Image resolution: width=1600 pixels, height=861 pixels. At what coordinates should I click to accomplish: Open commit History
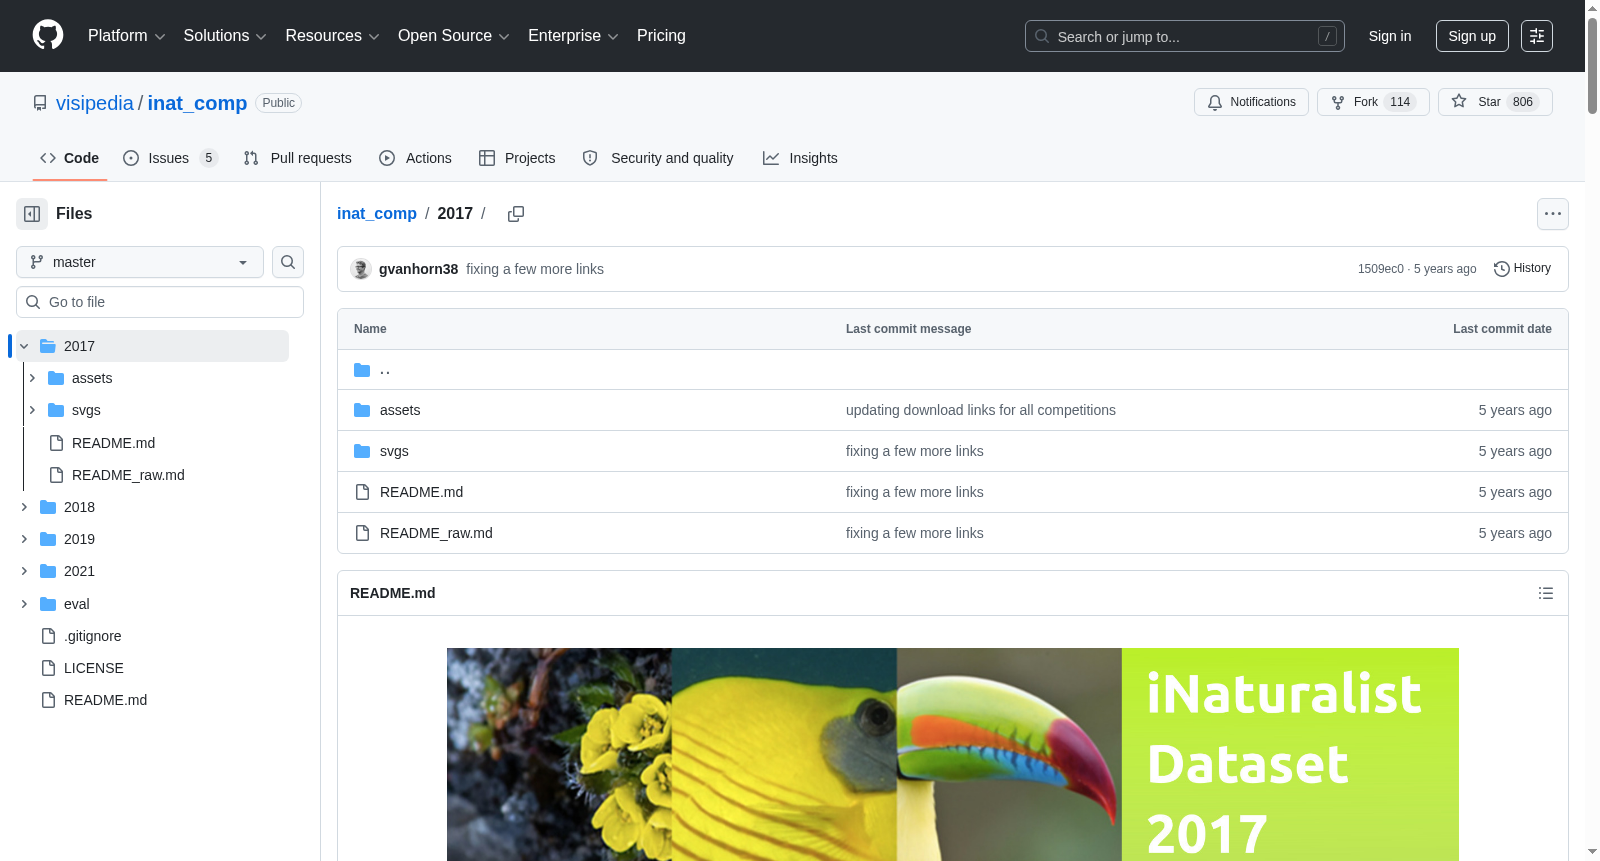pyautogui.click(x=1522, y=268)
